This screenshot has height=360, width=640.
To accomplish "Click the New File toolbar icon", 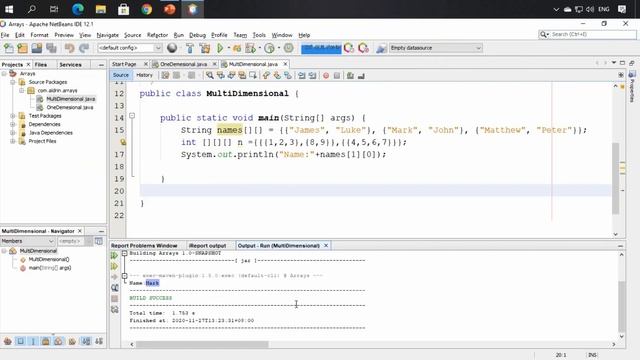I will (x=9, y=48).
